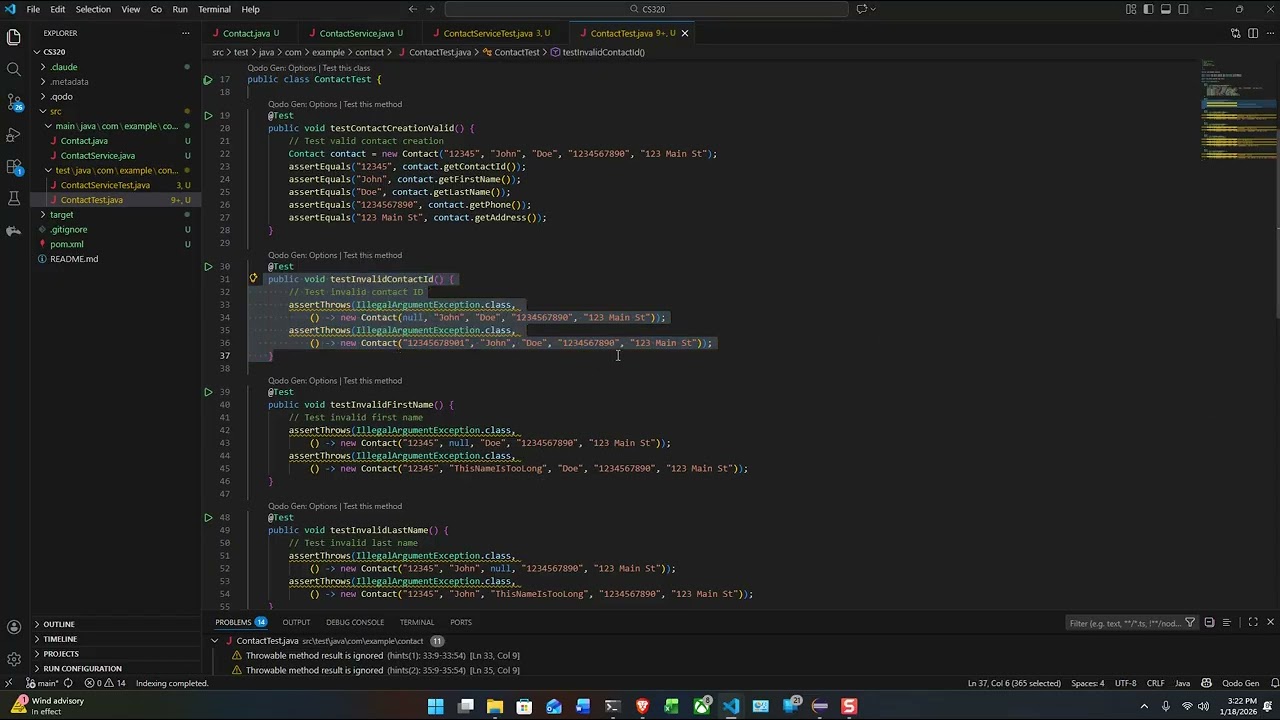Open the Run and Debug view
1280x720 pixels.
pos(14,134)
